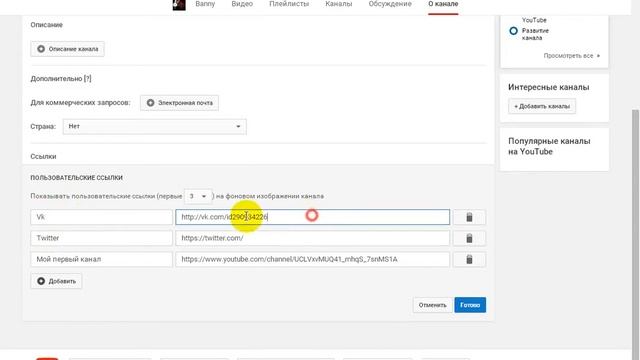The image size is (640, 360).
Task: Click the Интересные каналы heading
Action: click(x=549, y=87)
